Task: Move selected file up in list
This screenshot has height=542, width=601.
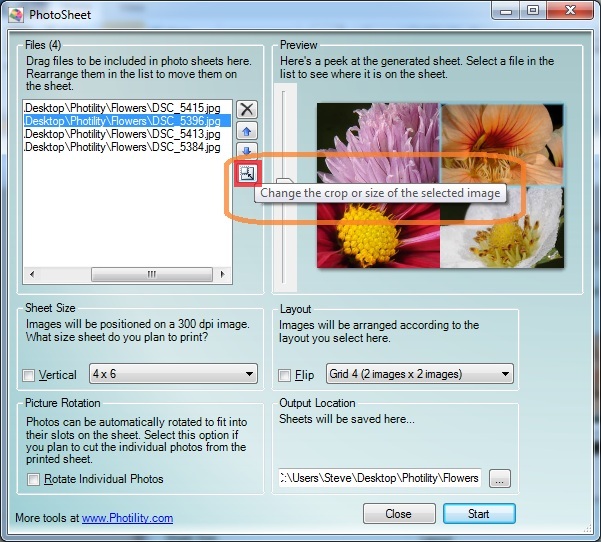Action: pos(246,131)
